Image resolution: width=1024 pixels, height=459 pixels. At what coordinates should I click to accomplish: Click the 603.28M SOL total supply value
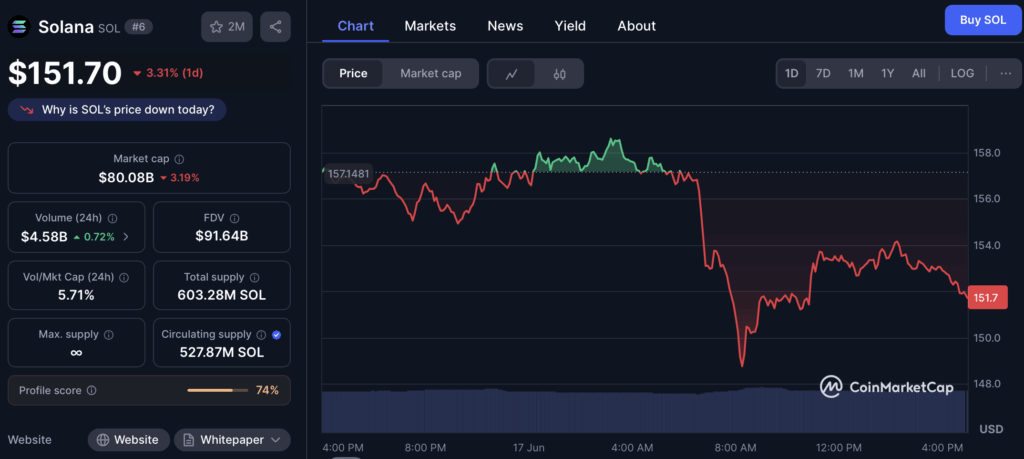pyautogui.click(x=221, y=295)
